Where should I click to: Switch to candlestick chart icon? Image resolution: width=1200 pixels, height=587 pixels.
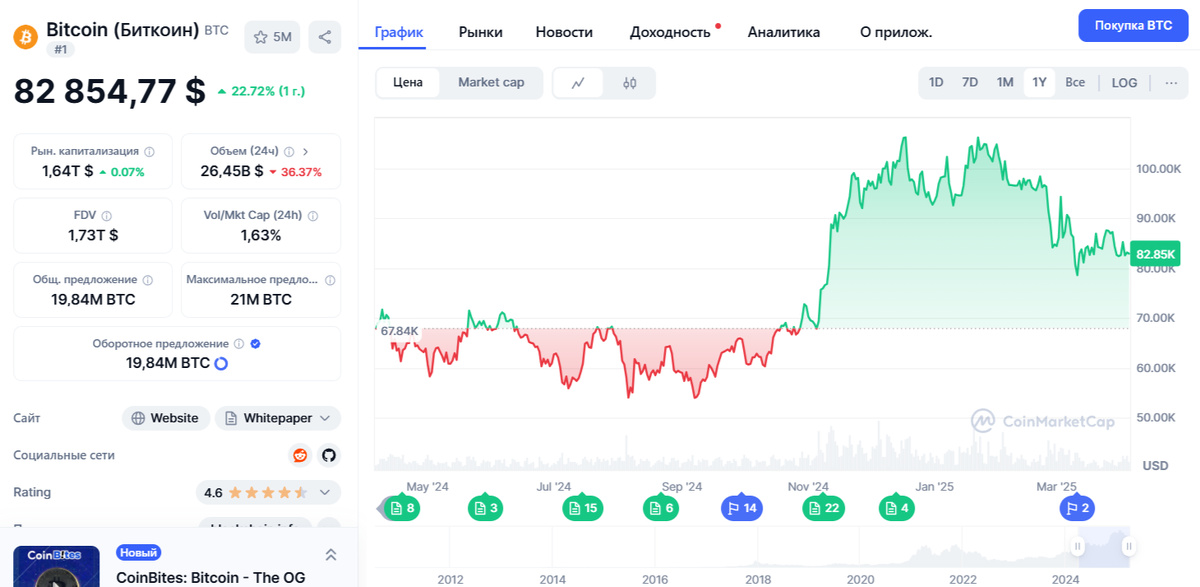(629, 82)
